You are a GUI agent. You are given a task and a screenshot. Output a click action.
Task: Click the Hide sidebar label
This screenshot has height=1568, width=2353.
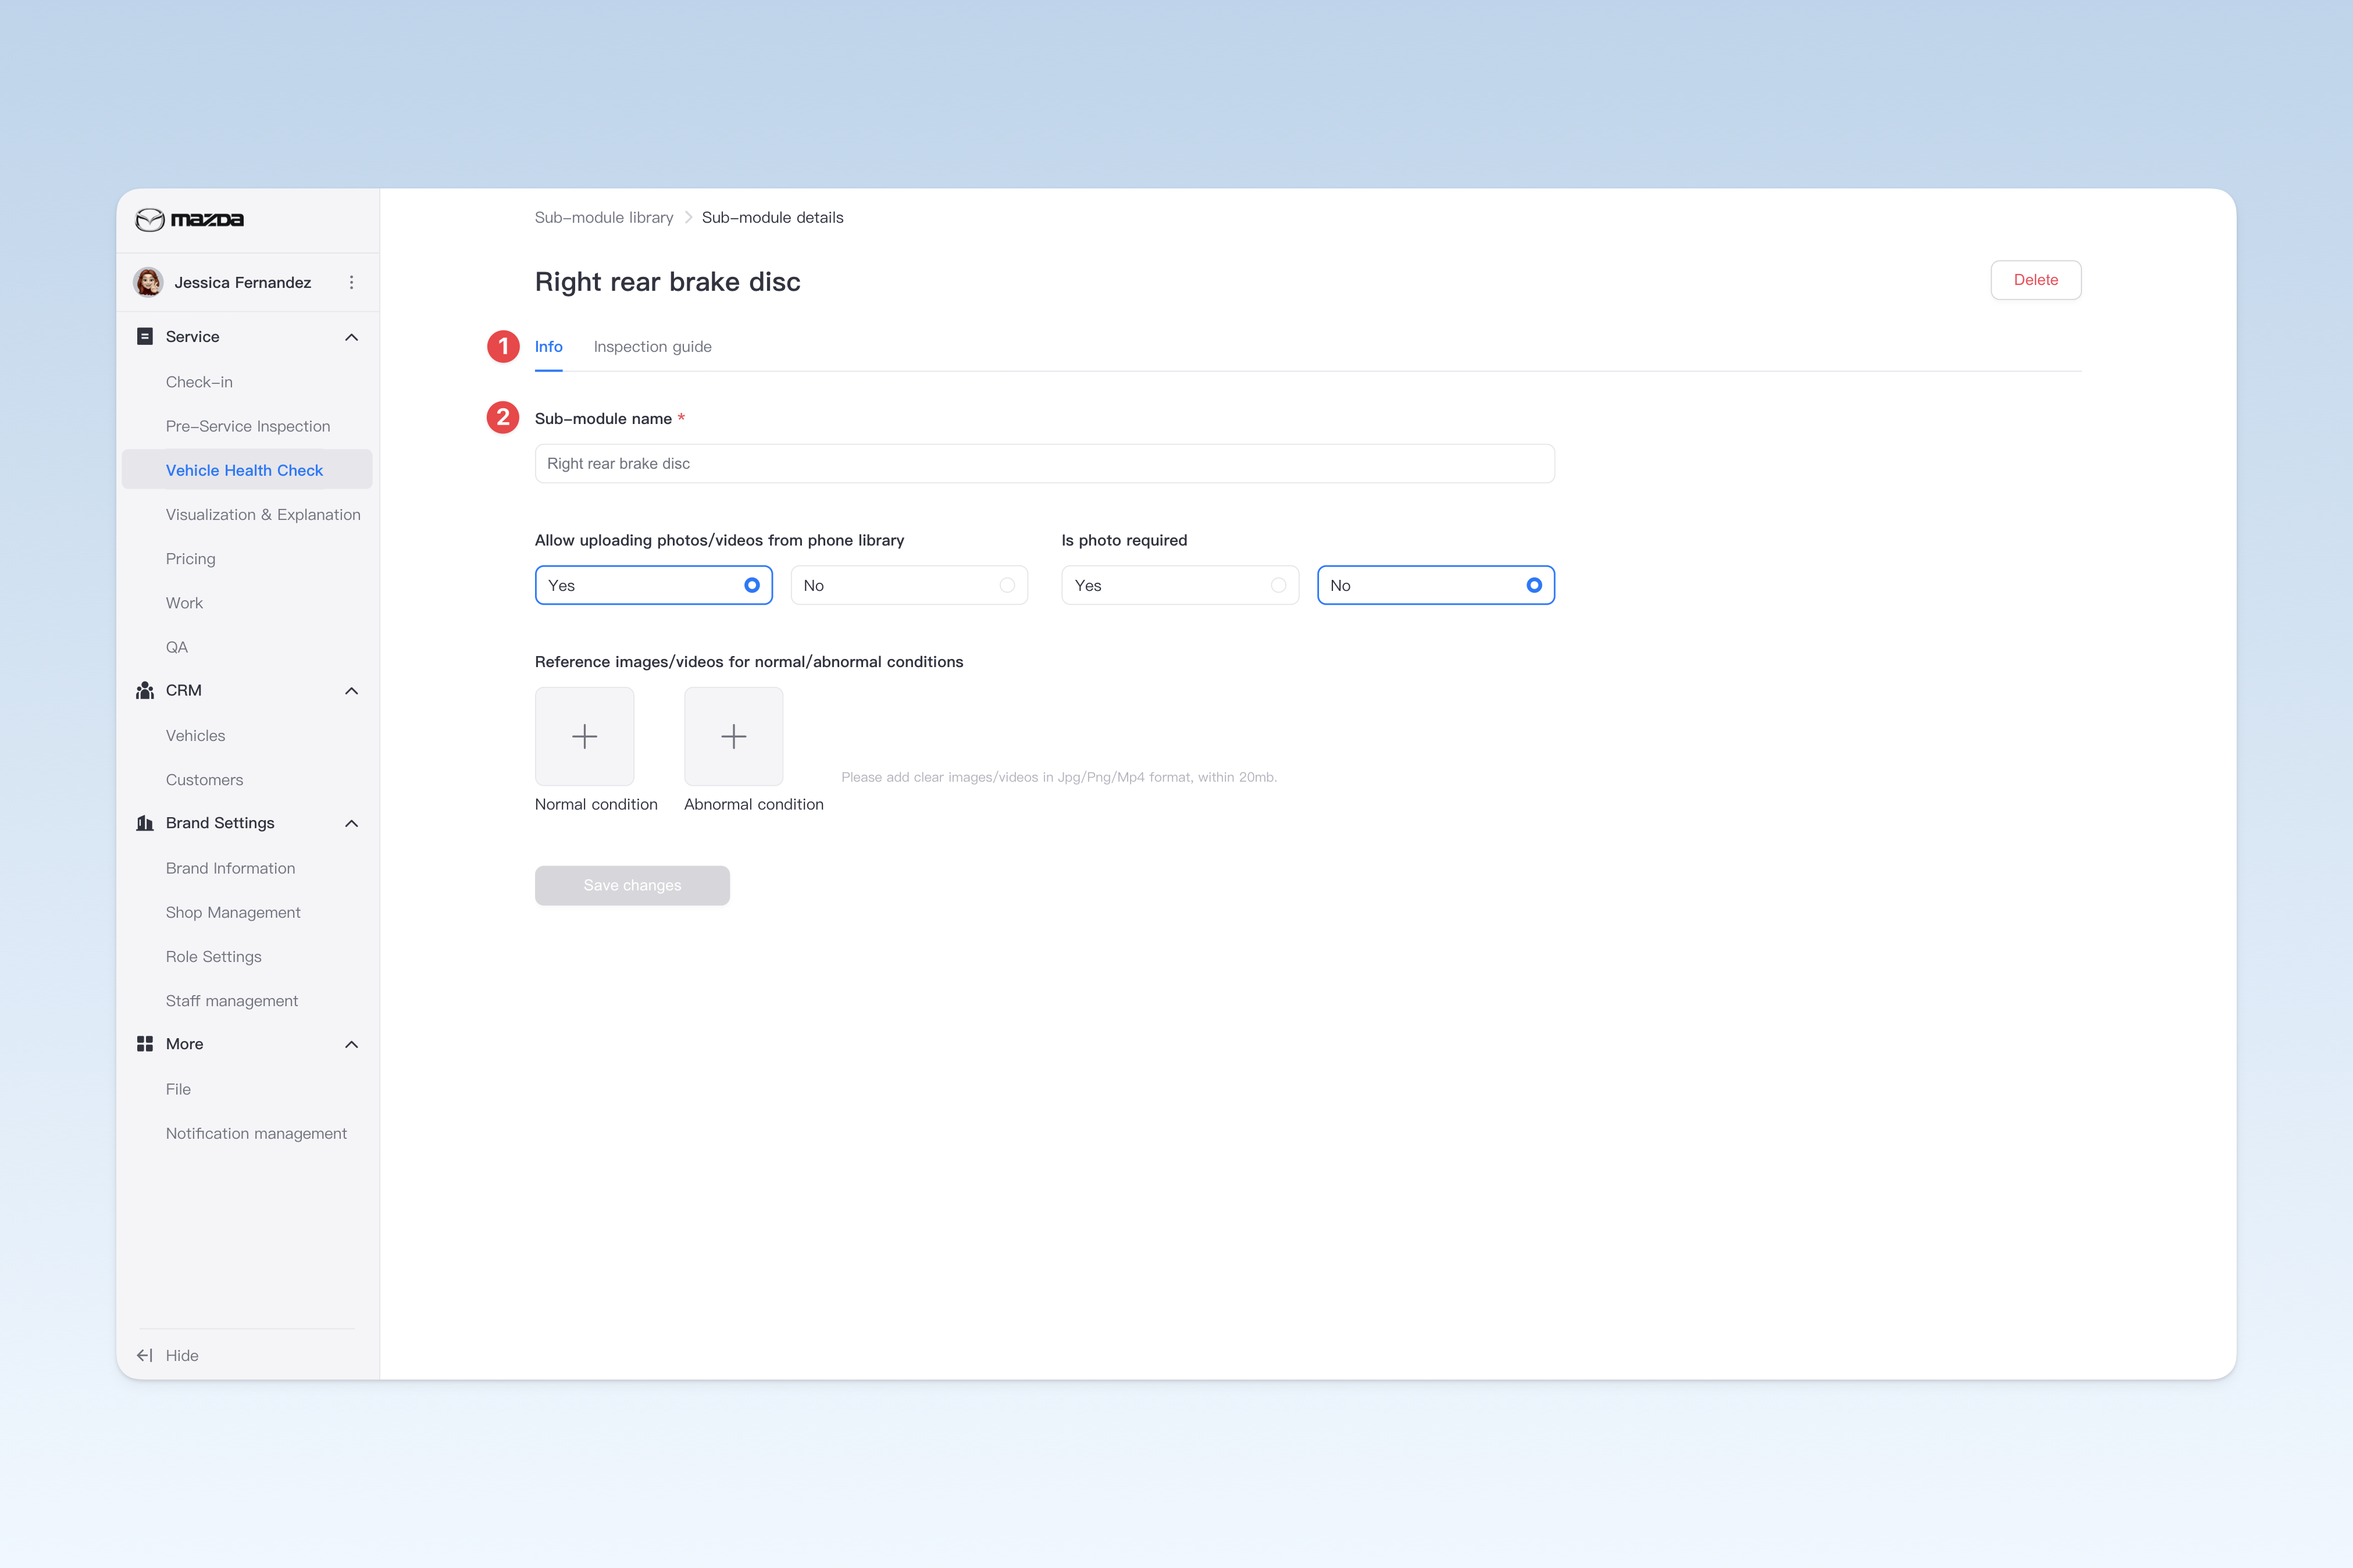coord(182,1356)
